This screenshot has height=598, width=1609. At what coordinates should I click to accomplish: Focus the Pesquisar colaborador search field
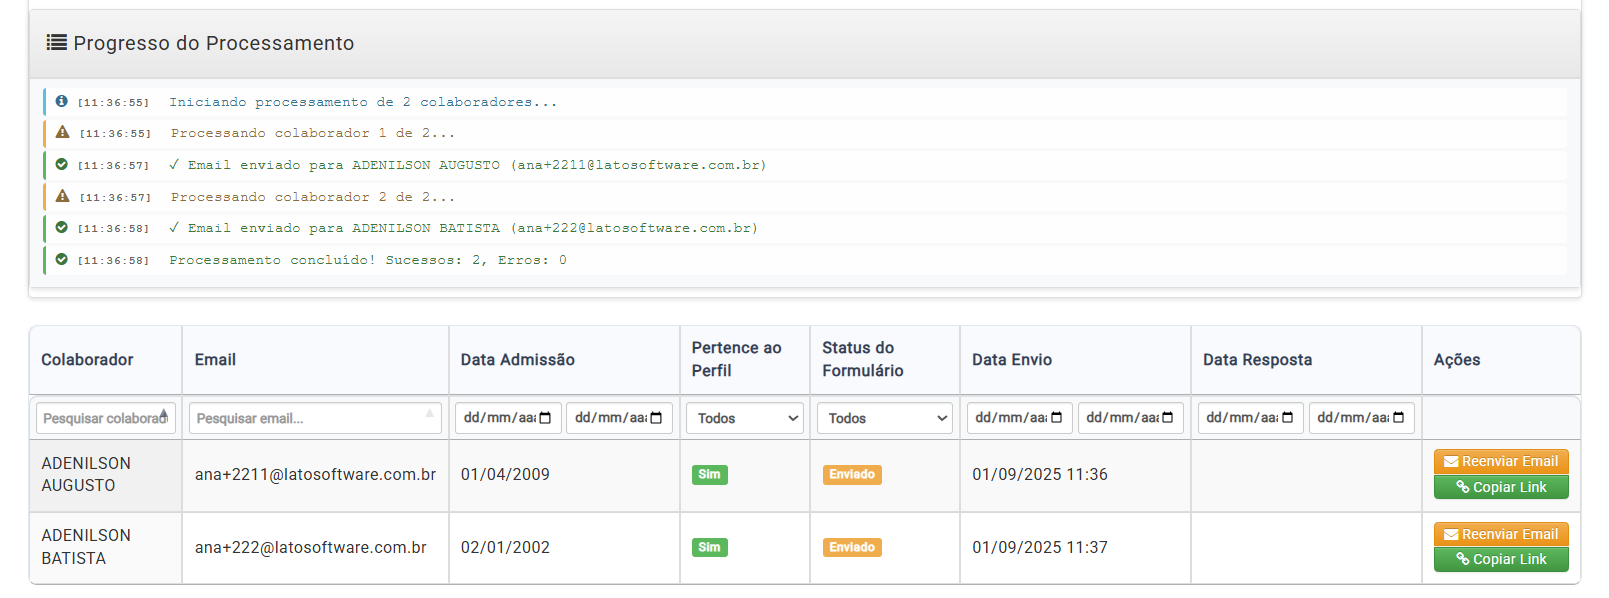pos(106,418)
